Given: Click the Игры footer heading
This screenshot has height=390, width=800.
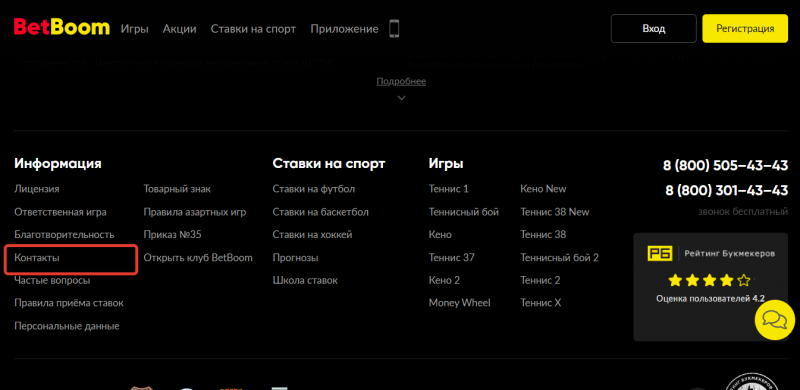Looking at the screenshot, I should (446, 164).
